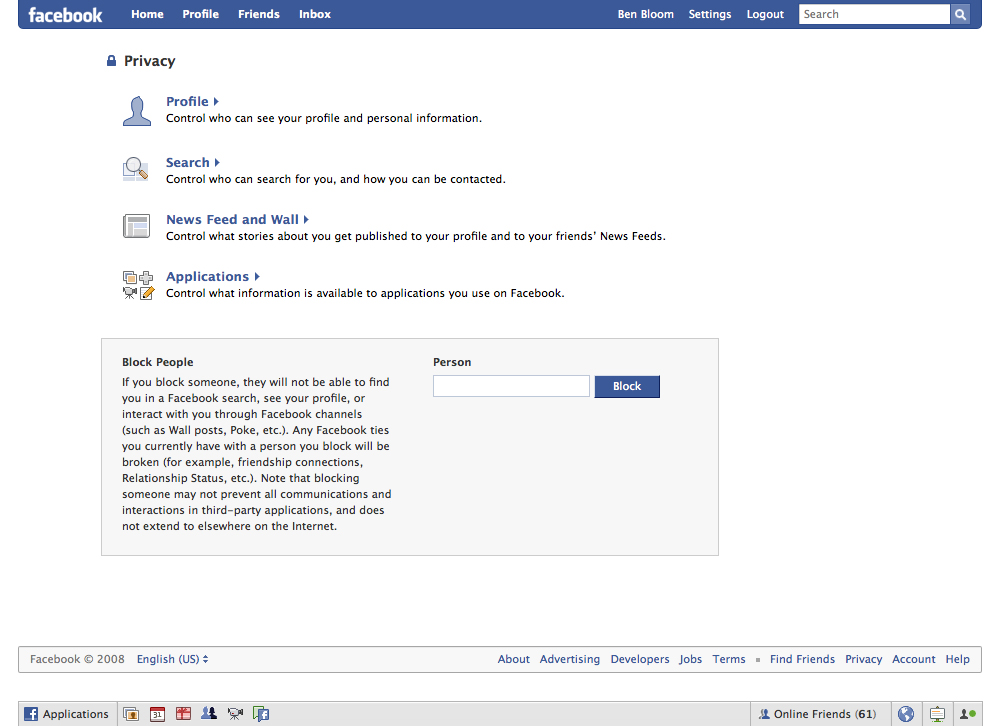This screenshot has height=726, width=1000.
Task: Open the Advertising footer link
Action: tap(570, 659)
